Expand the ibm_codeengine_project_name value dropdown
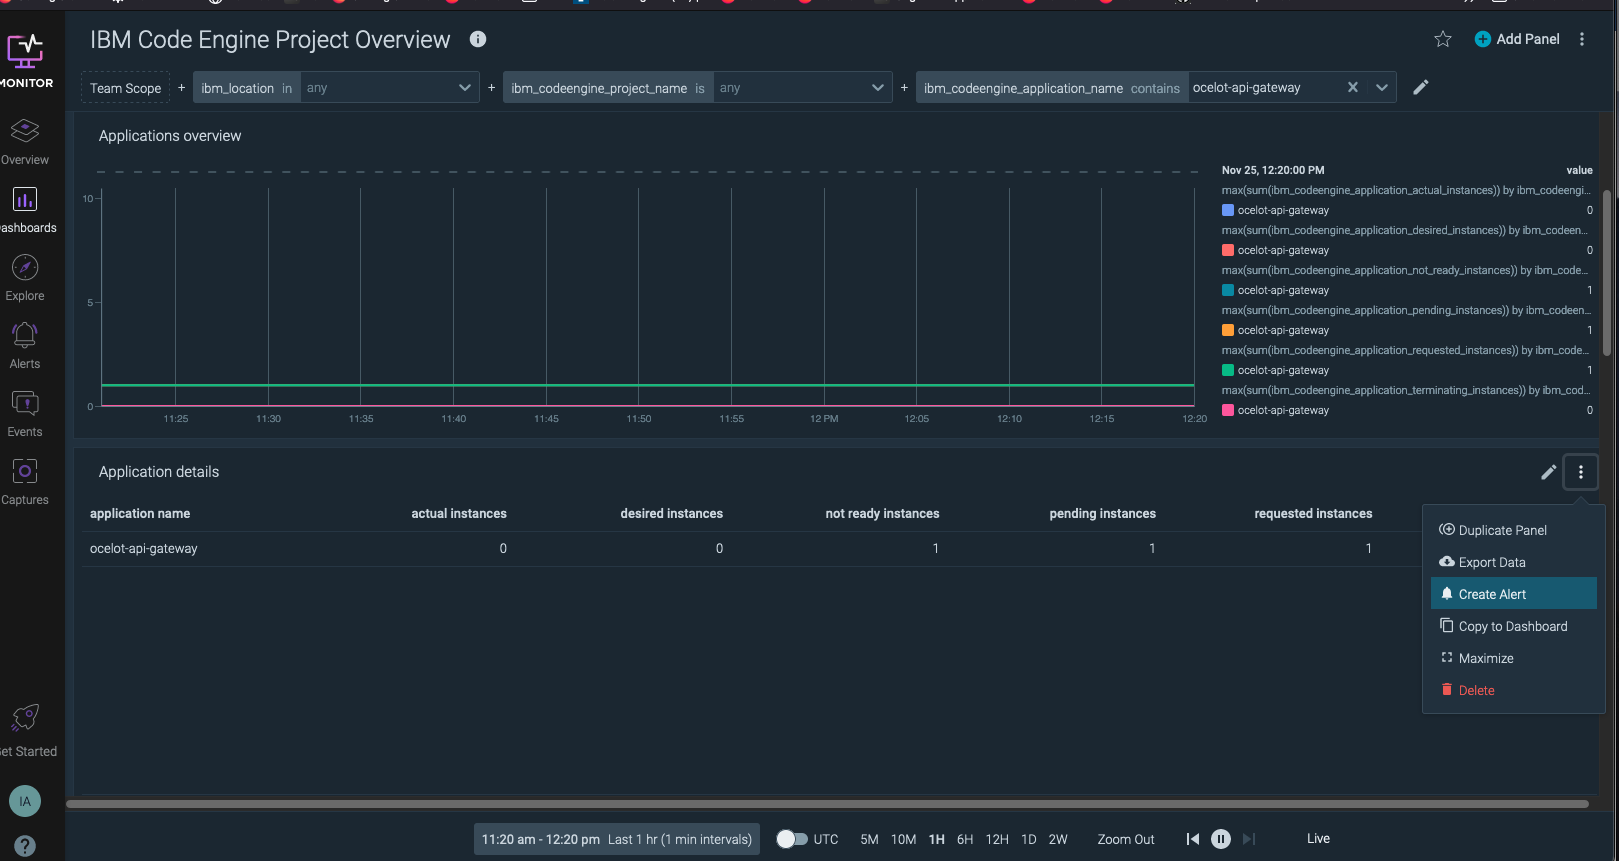Image resolution: width=1619 pixels, height=861 pixels. point(877,87)
